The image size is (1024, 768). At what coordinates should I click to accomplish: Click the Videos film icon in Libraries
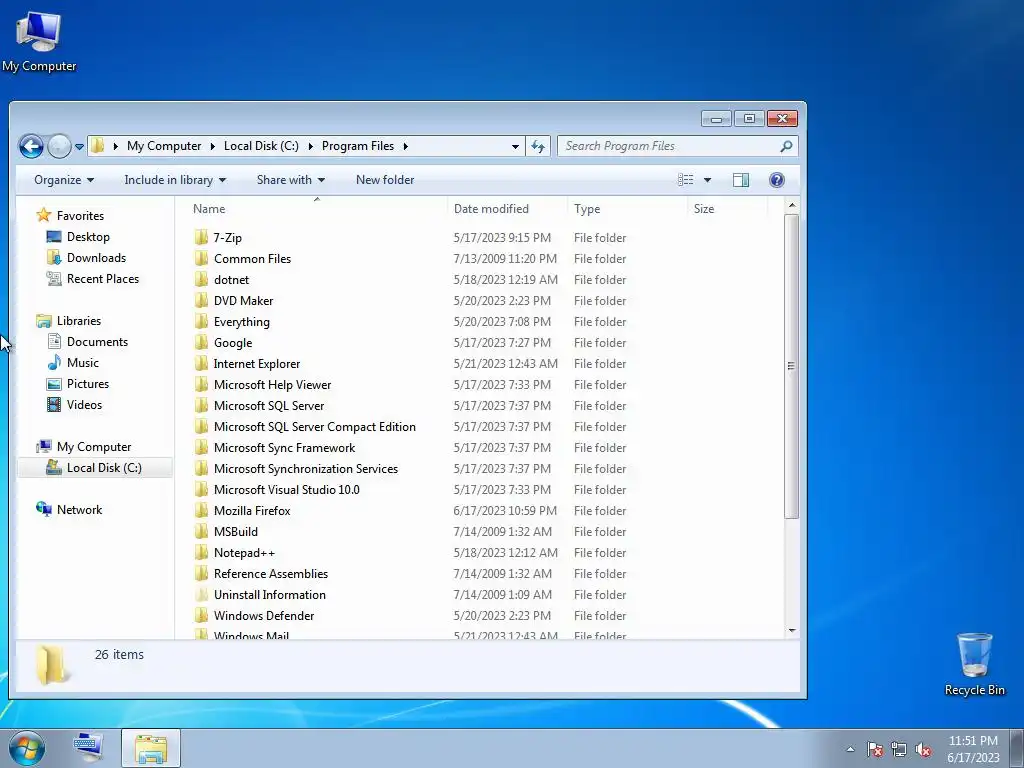point(54,405)
